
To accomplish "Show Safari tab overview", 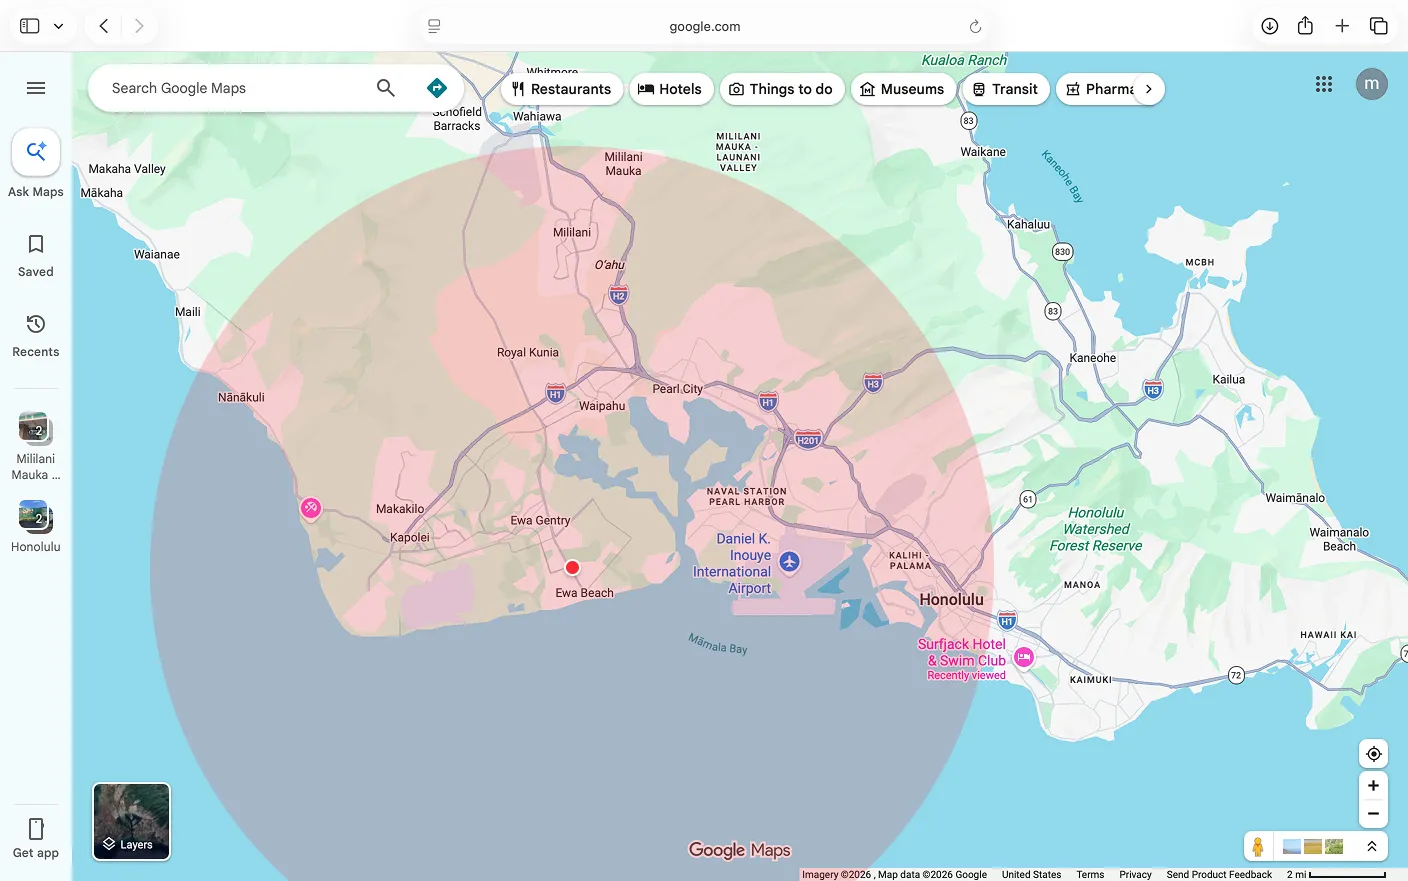I will tap(1378, 26).
